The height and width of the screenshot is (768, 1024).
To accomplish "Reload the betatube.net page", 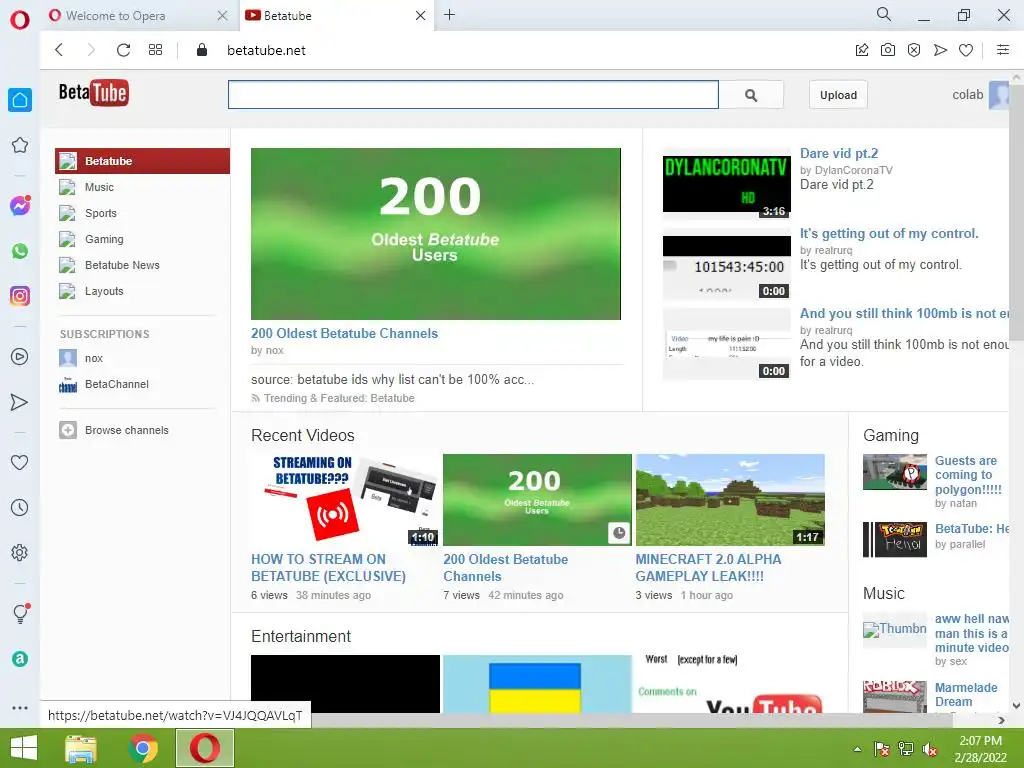I will point(123,50).
